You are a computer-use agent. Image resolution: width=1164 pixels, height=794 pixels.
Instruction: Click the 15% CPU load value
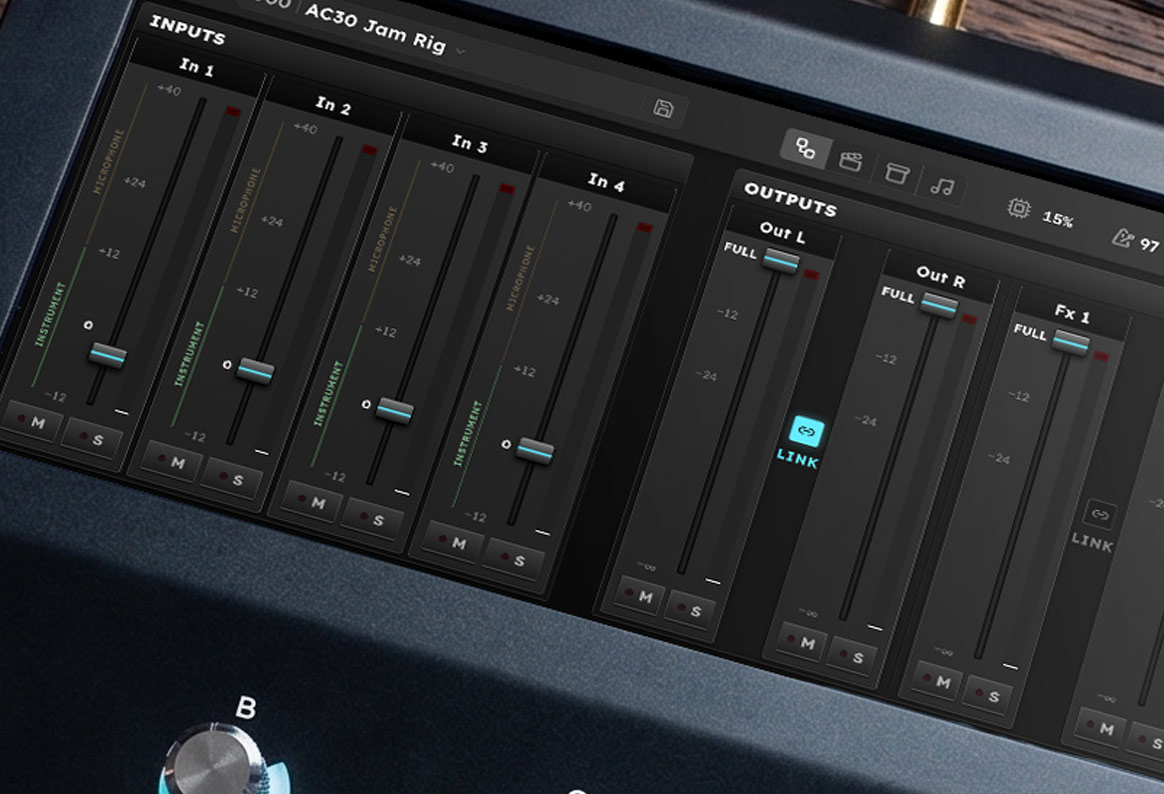(1058, 220)
